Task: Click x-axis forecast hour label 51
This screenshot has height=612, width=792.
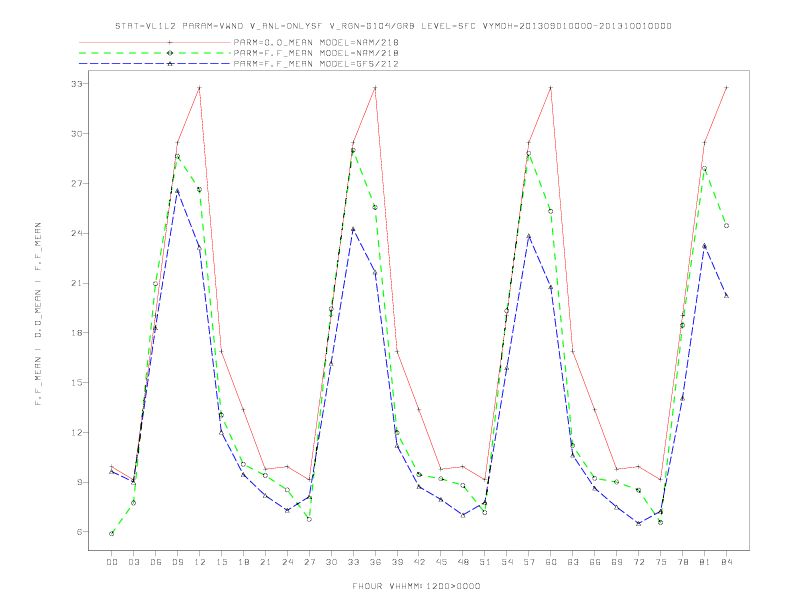Action: point(485,562)
